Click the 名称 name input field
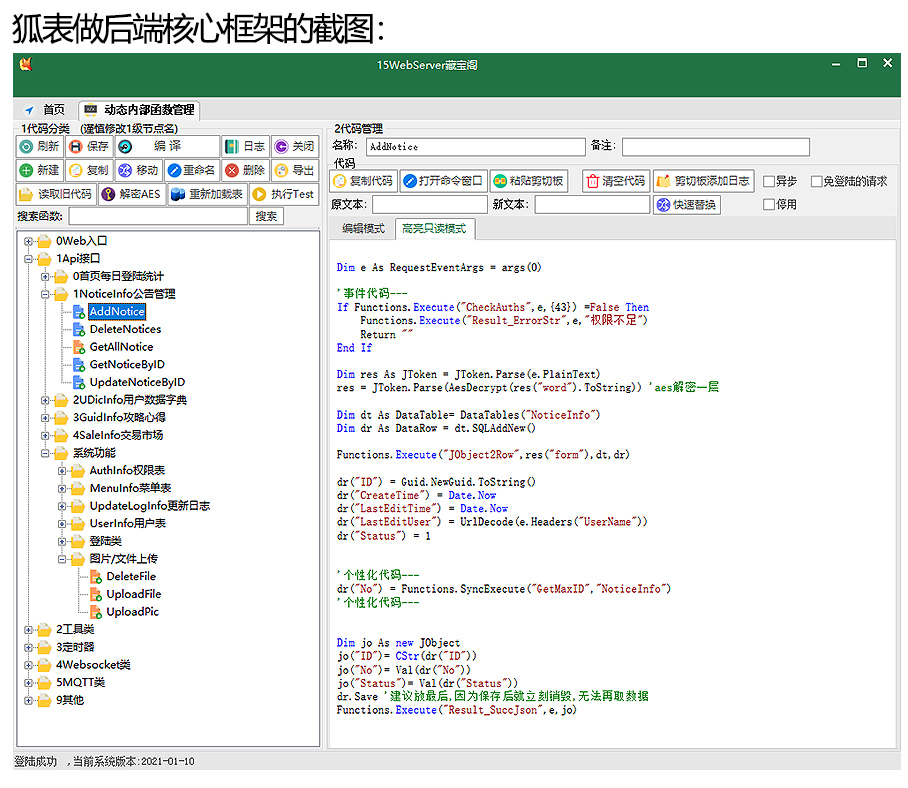This screenshot has width=908, height=788. click(x=475, y=147)
